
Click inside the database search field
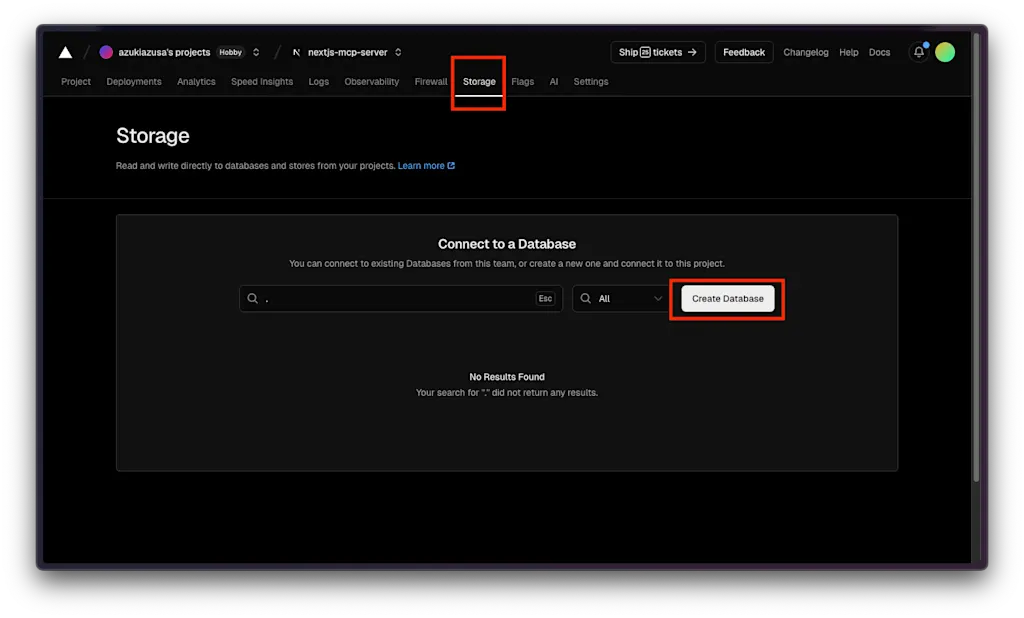click(400, 299)
